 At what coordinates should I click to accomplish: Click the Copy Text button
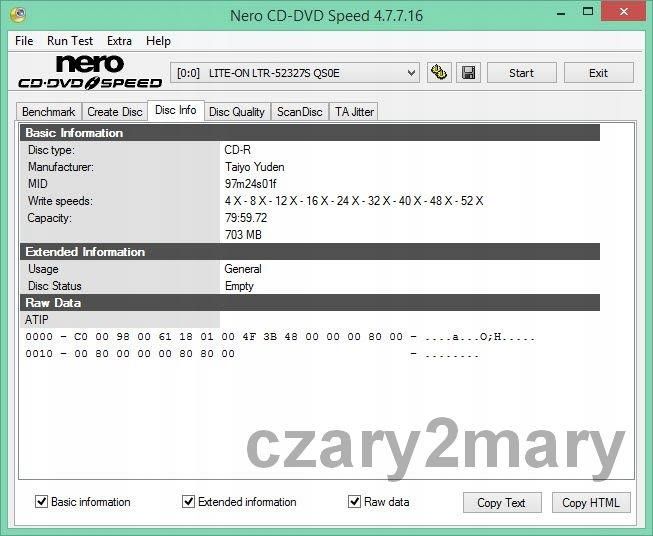502,503
